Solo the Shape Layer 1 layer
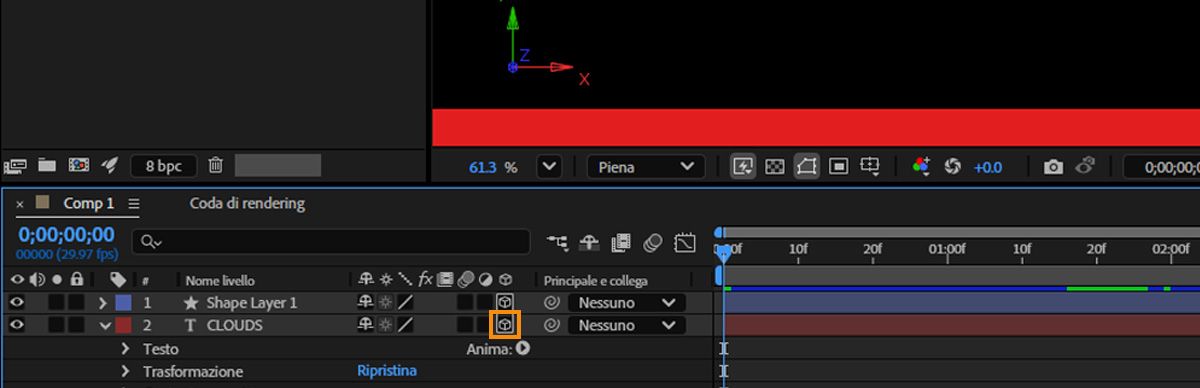The image size is (1200, 388). (x=57, y=302)
